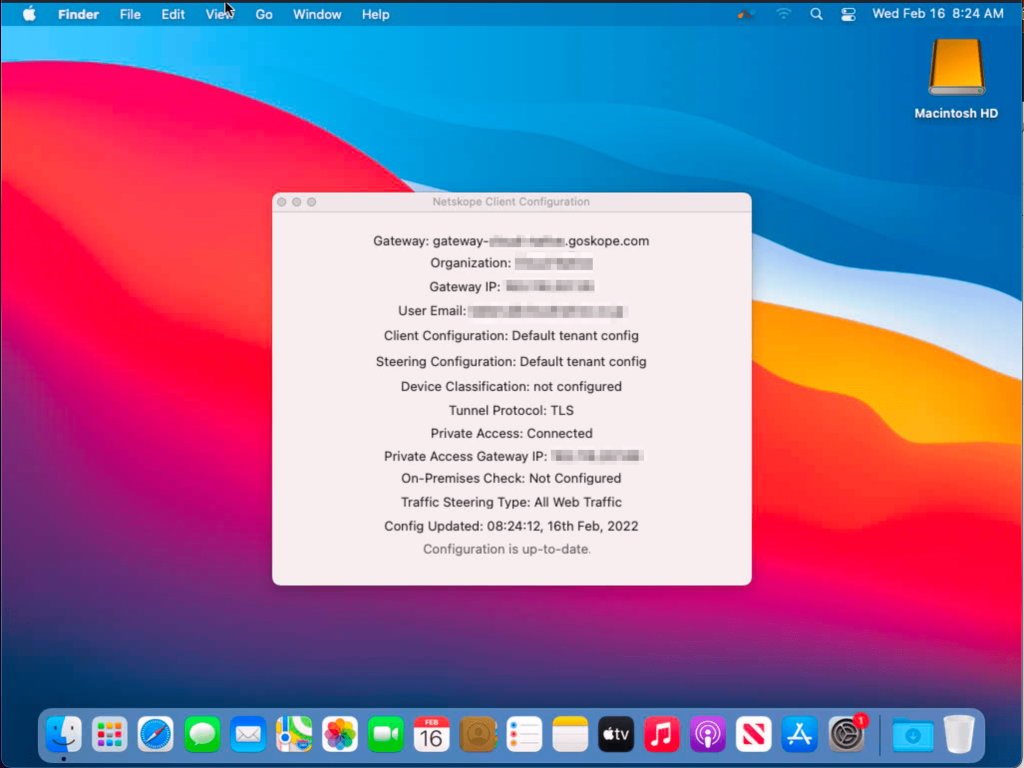Select the Macintosh HD desktop drive
The width and height of the screenshot is (1024, 768).
pyautogui.click(x=957, y=79)
